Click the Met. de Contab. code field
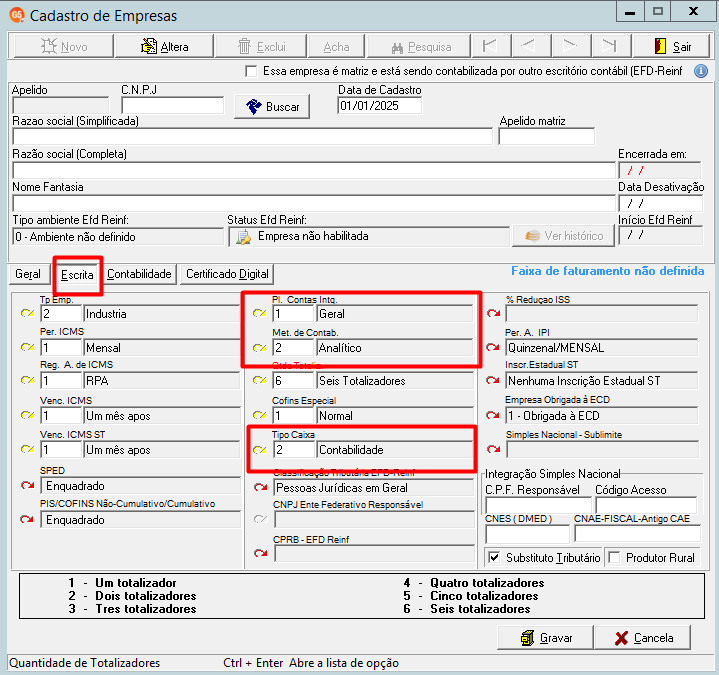 tap(293, 348)
